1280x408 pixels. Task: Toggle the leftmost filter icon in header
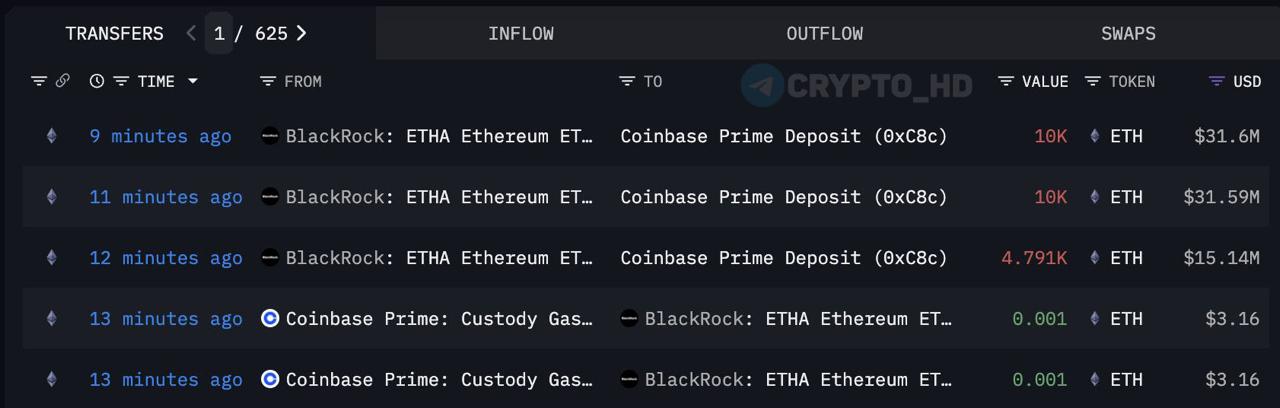coord(39,81)
